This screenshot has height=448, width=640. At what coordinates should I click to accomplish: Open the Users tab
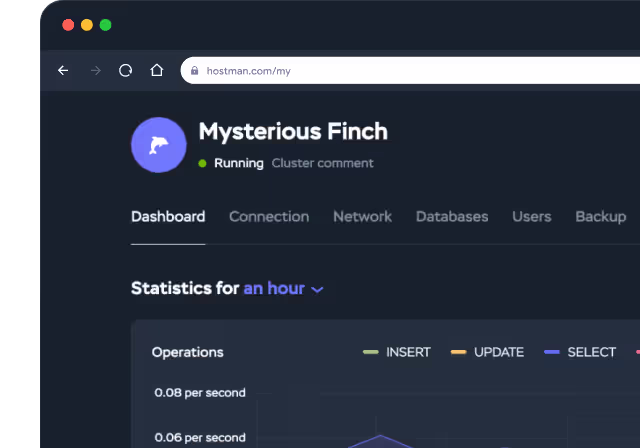point(532,217)
